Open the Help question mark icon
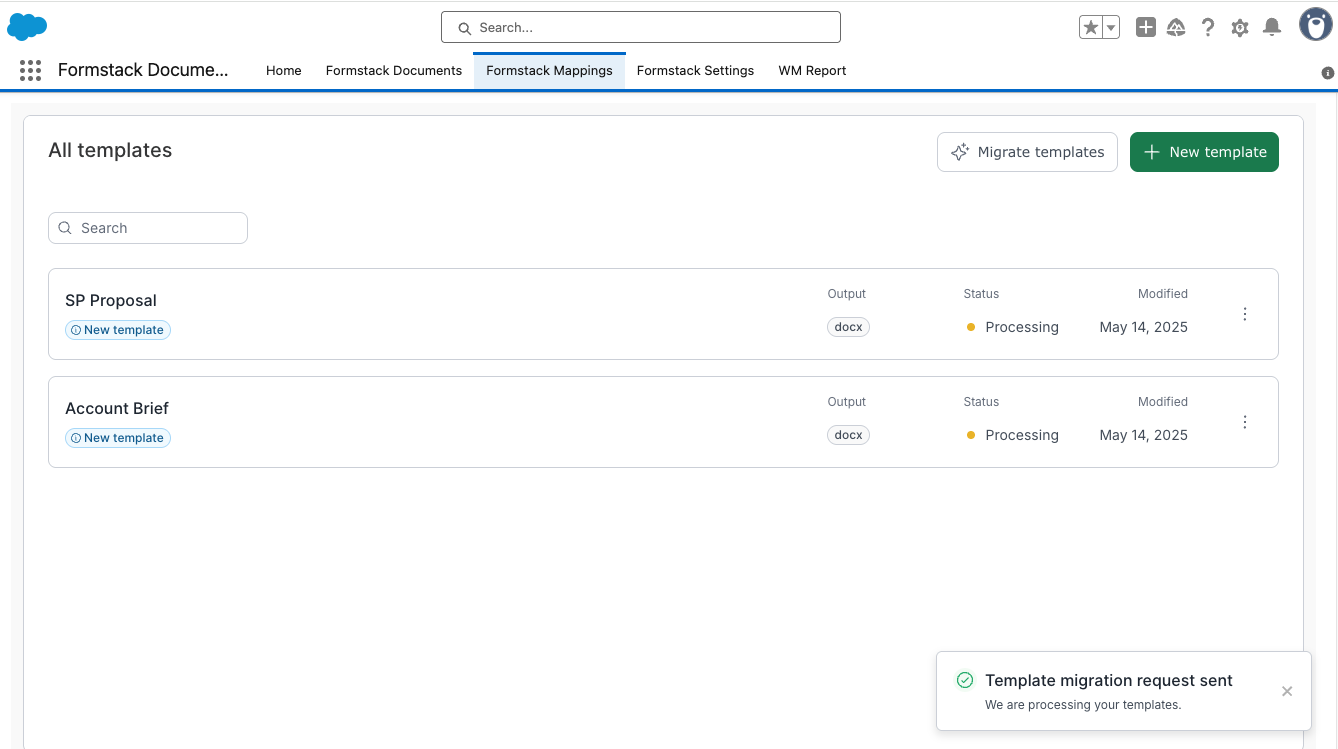The height and width of the screenshot is (749, 1338). (x=1208, y=28)
